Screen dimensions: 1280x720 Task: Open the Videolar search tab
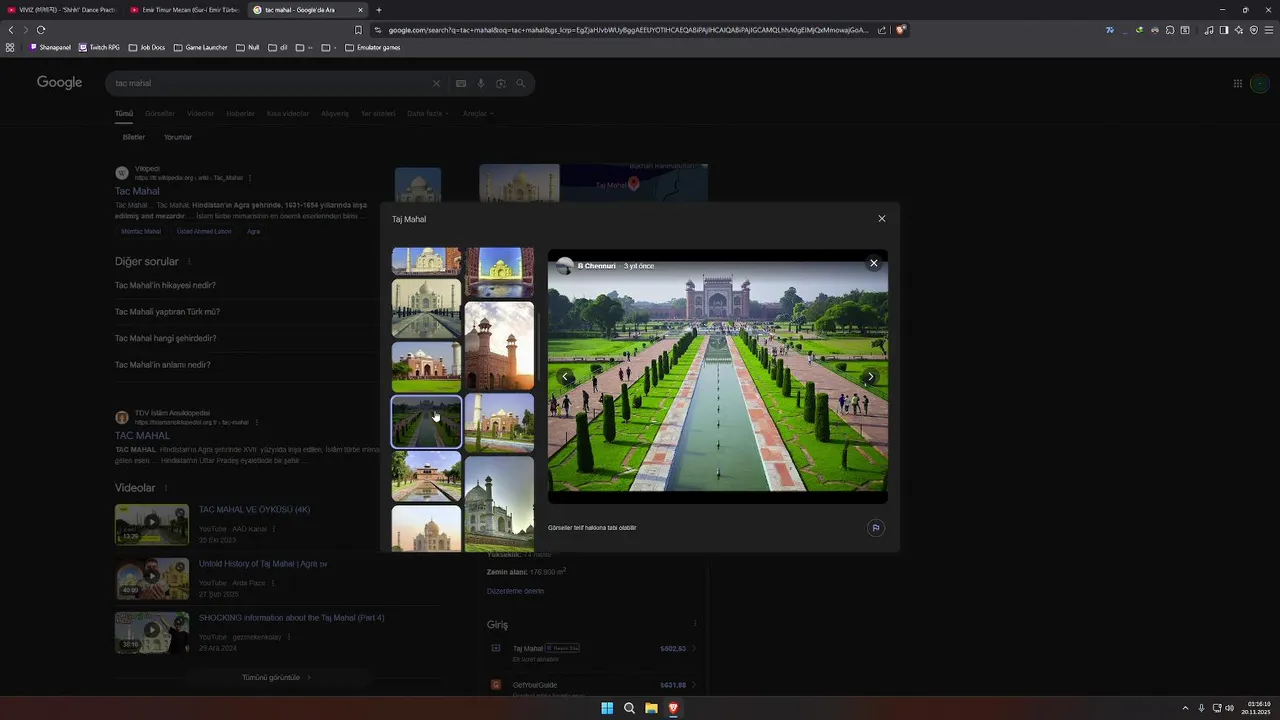click(200, 114)
